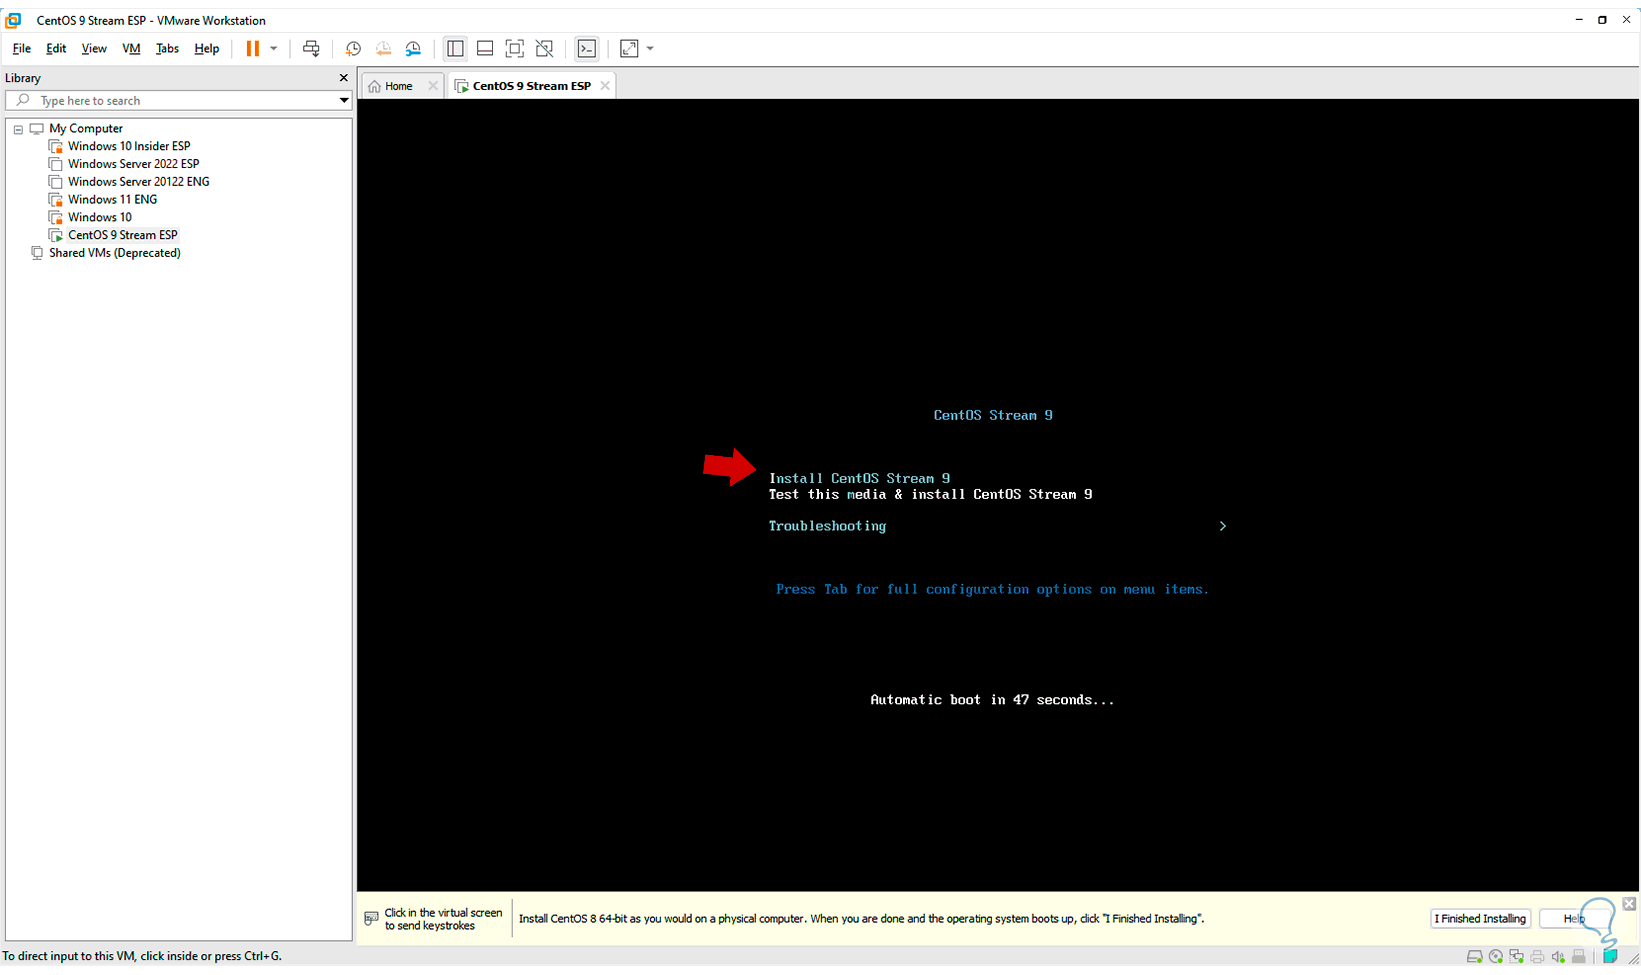The height and width of the screenshot is (975, 1641).
Task: Select Troubleshooting boot menu entry
Action: click(827, 526)
